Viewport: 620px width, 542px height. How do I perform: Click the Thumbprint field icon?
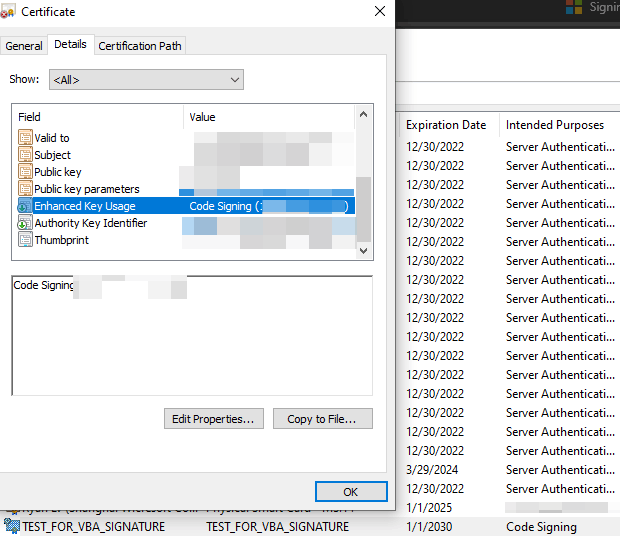tap(25, 240)
